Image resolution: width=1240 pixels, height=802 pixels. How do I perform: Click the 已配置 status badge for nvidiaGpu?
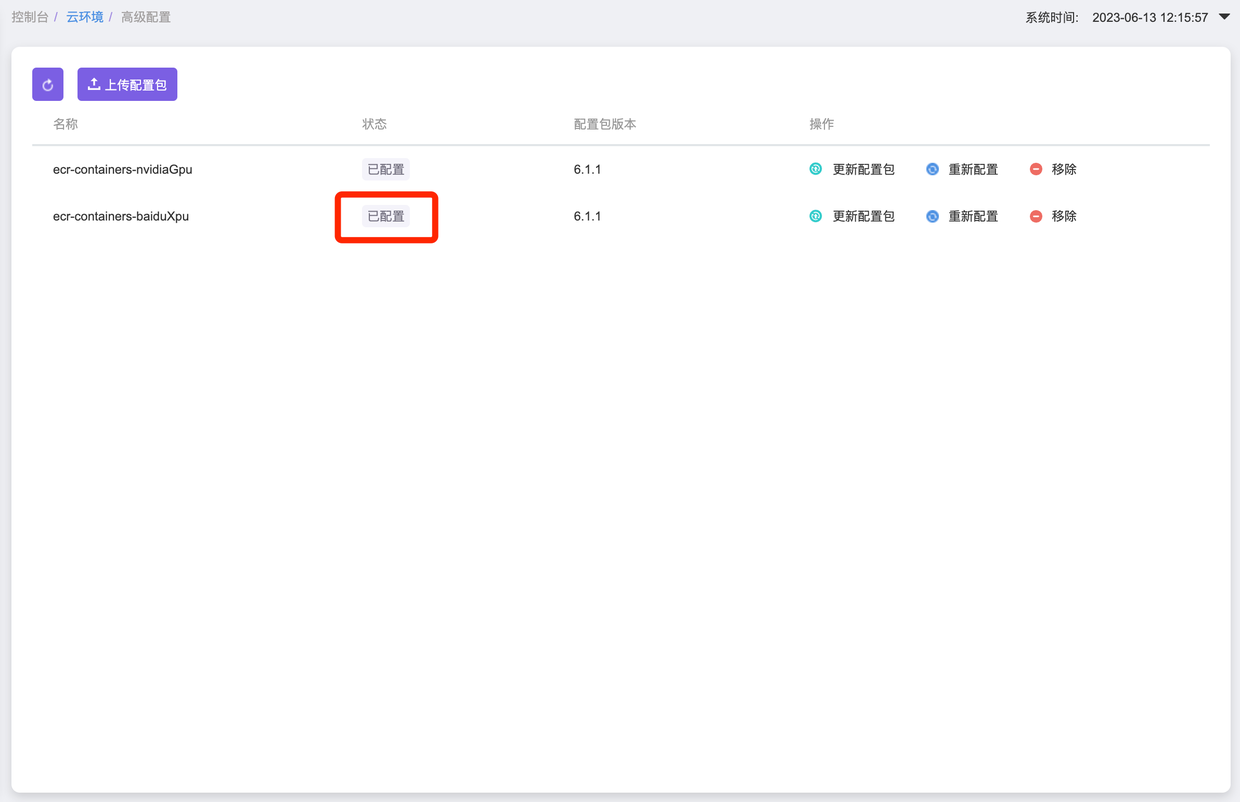(386, 169)
